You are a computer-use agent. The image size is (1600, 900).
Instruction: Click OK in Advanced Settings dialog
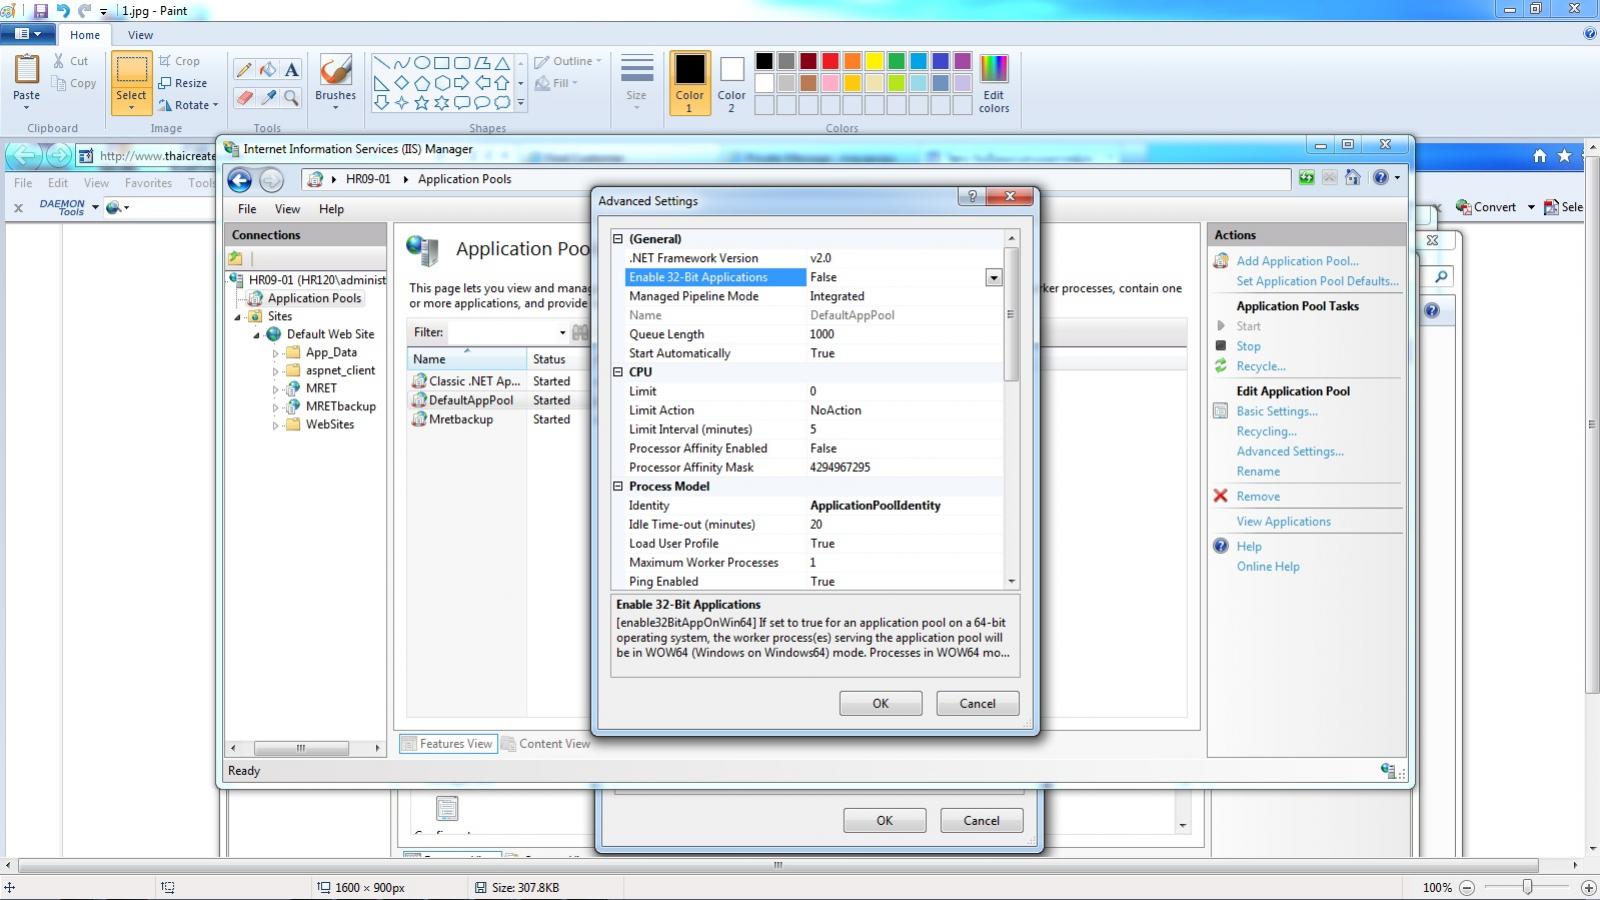pos(880,703)
